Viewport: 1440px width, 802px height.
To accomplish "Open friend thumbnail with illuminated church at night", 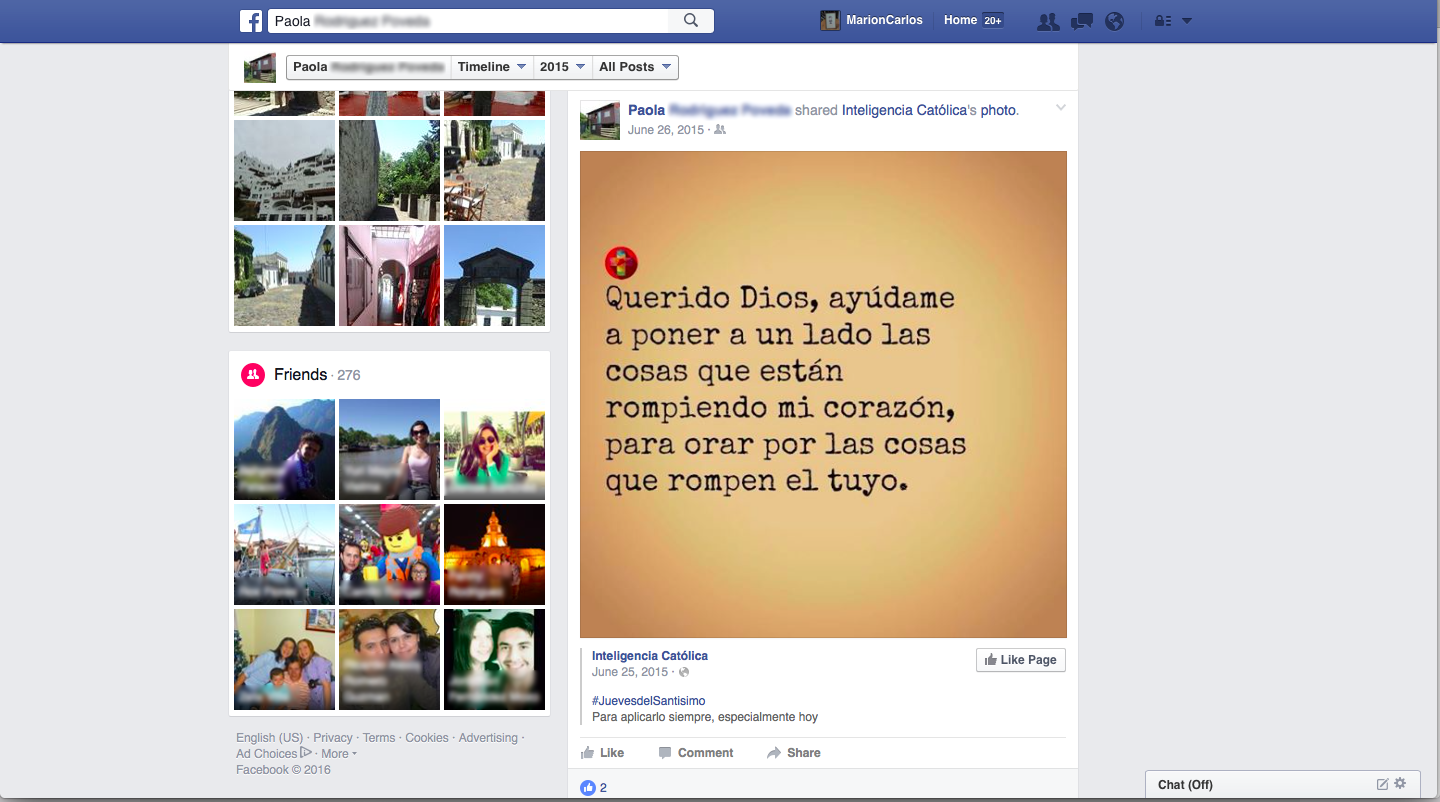I will [494, 554].
